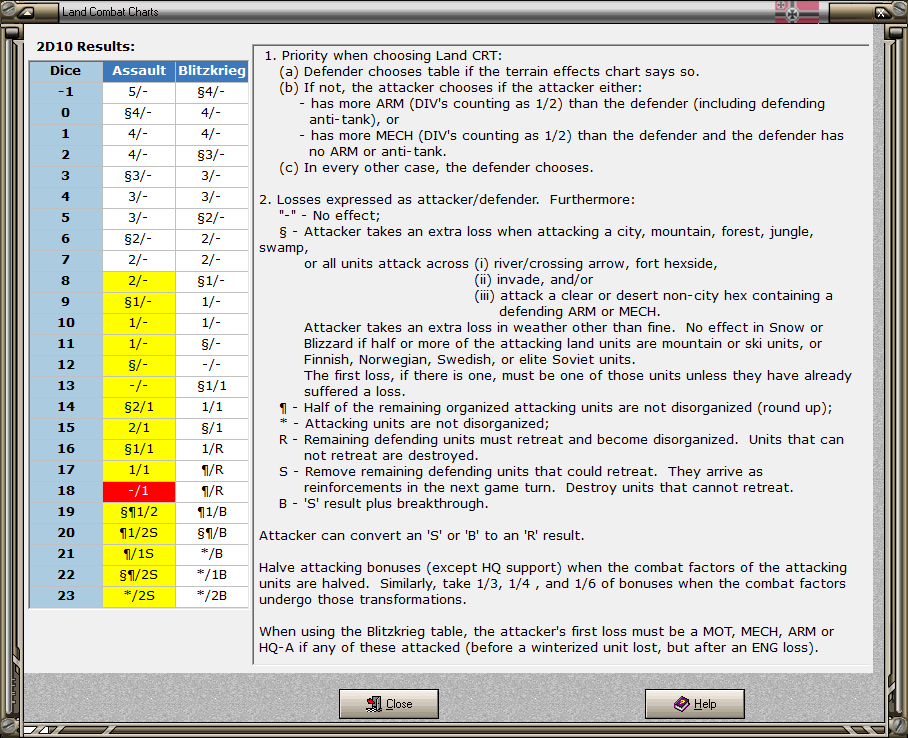Click Blitzkrieg result §1/- for dice 8
The width and height of the screenshot is (908, 738).
[212, 281]
